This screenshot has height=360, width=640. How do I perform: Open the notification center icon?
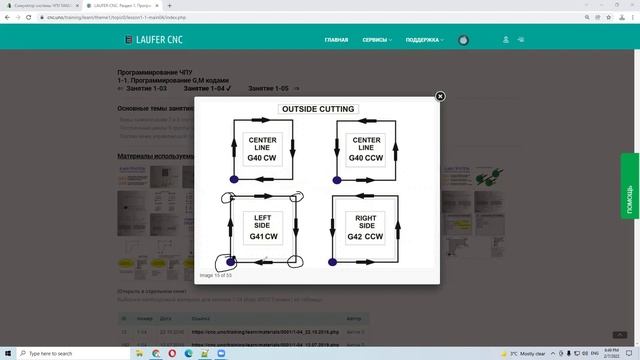coord(629,353)
